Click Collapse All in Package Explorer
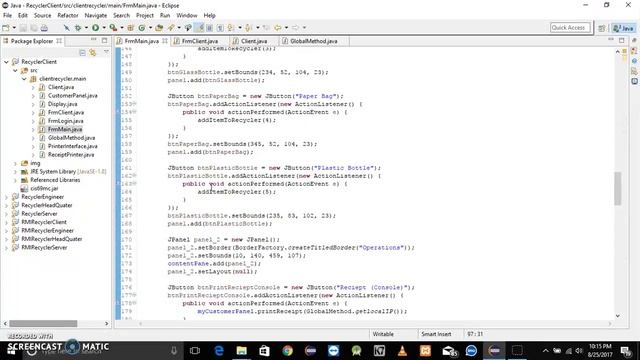 (x=82, y=53)
